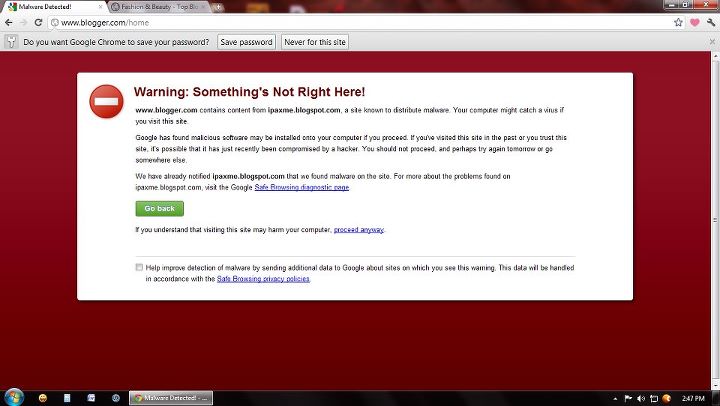Enable sending additional data to Google
The image size is (720, 406).
[139, 267]
